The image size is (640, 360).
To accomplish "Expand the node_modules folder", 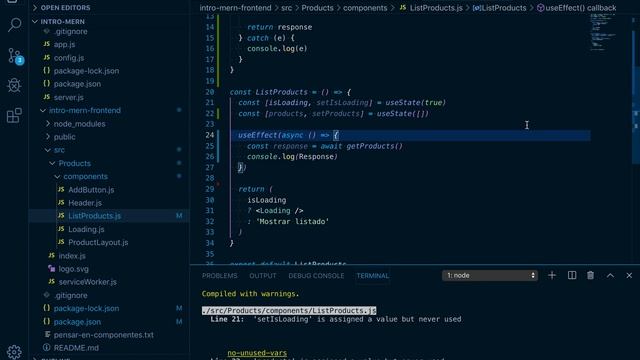I will point(79,124).
